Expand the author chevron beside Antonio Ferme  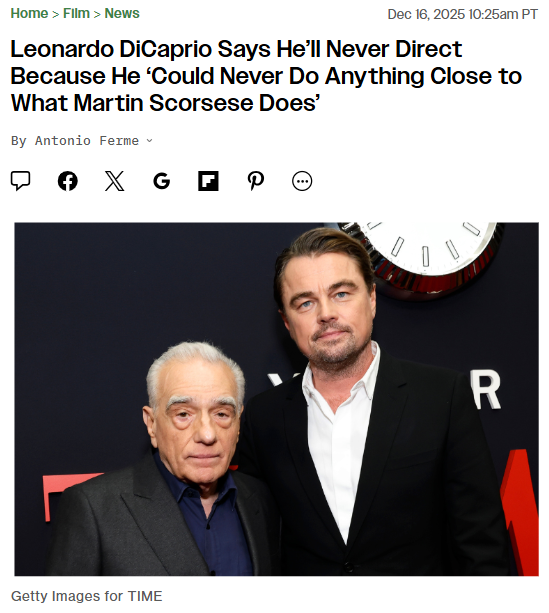149,140
